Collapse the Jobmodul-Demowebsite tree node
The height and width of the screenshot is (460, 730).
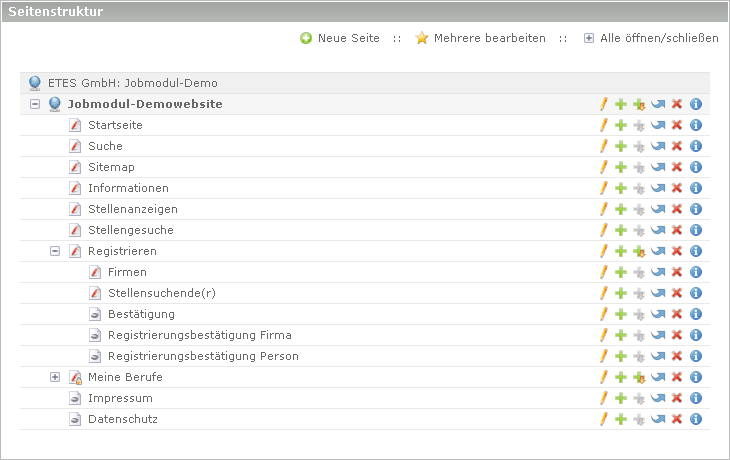tap(35, 104)
